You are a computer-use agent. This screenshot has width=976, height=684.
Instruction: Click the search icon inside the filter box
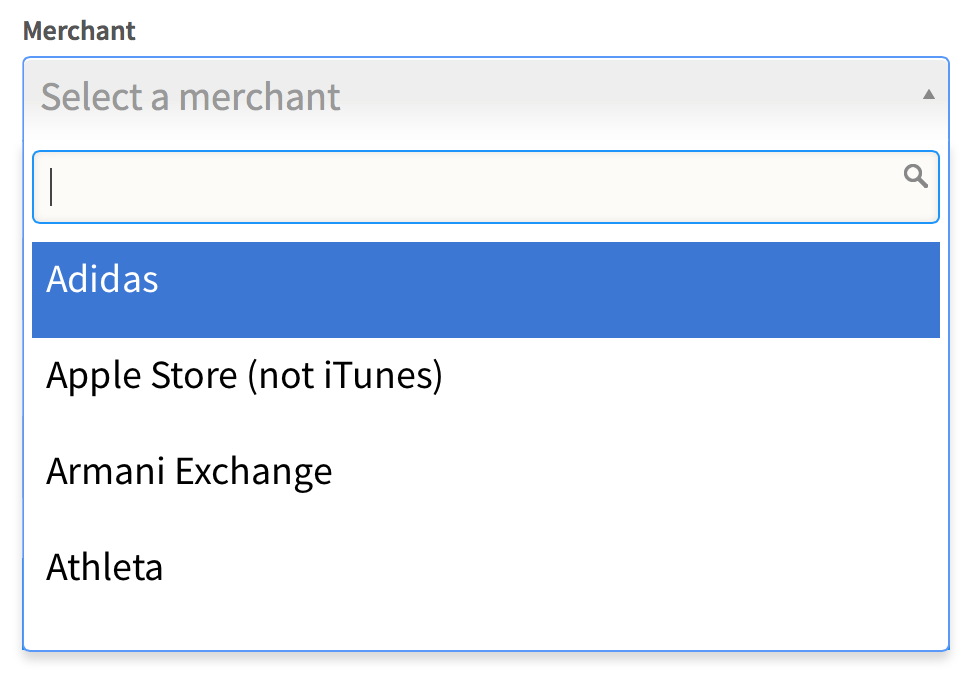[915, 177]
